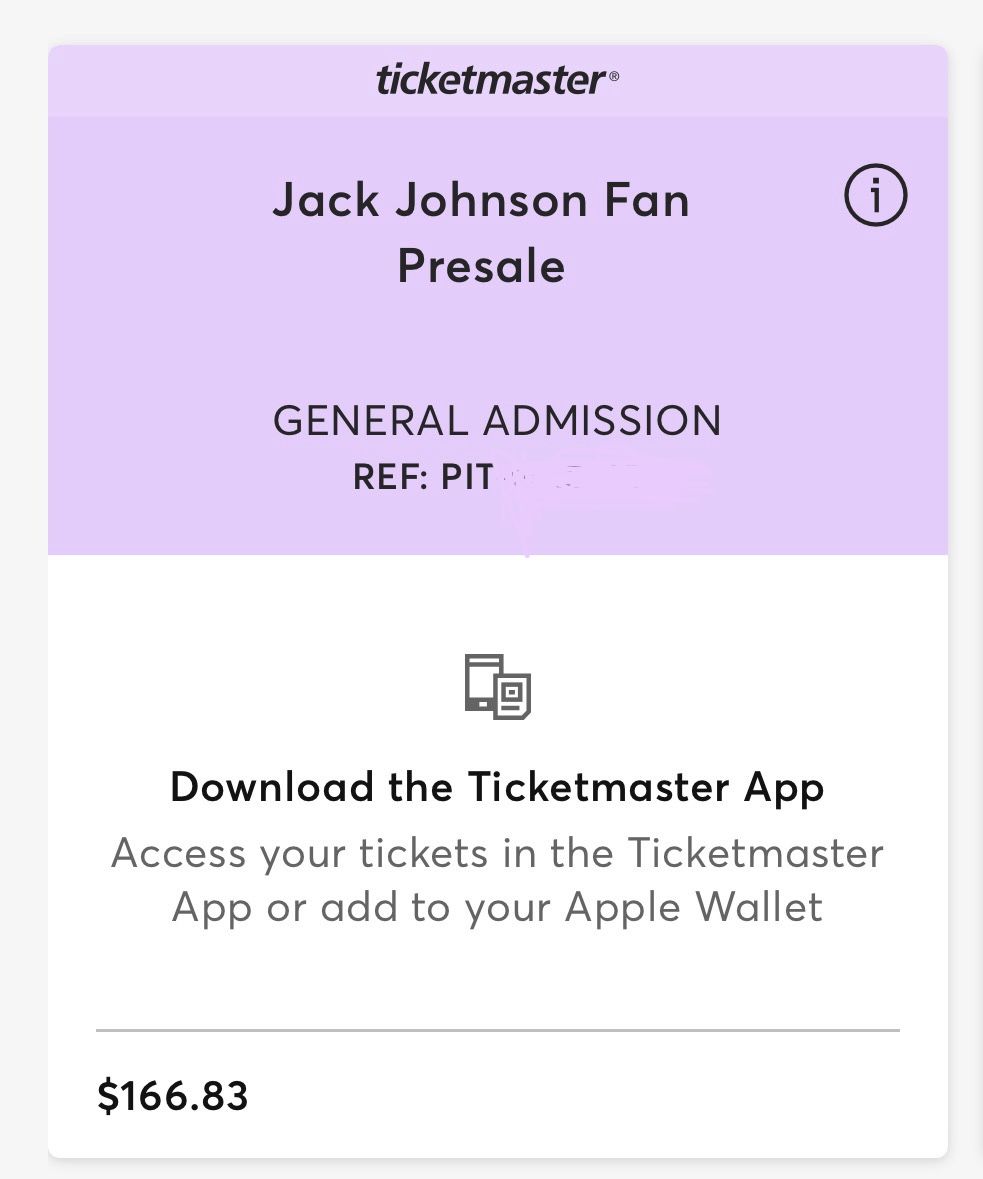This screenshot has width=983, height=1179.
Task: Tap the ticket QR document icon
Action: [x=513, y=696]
